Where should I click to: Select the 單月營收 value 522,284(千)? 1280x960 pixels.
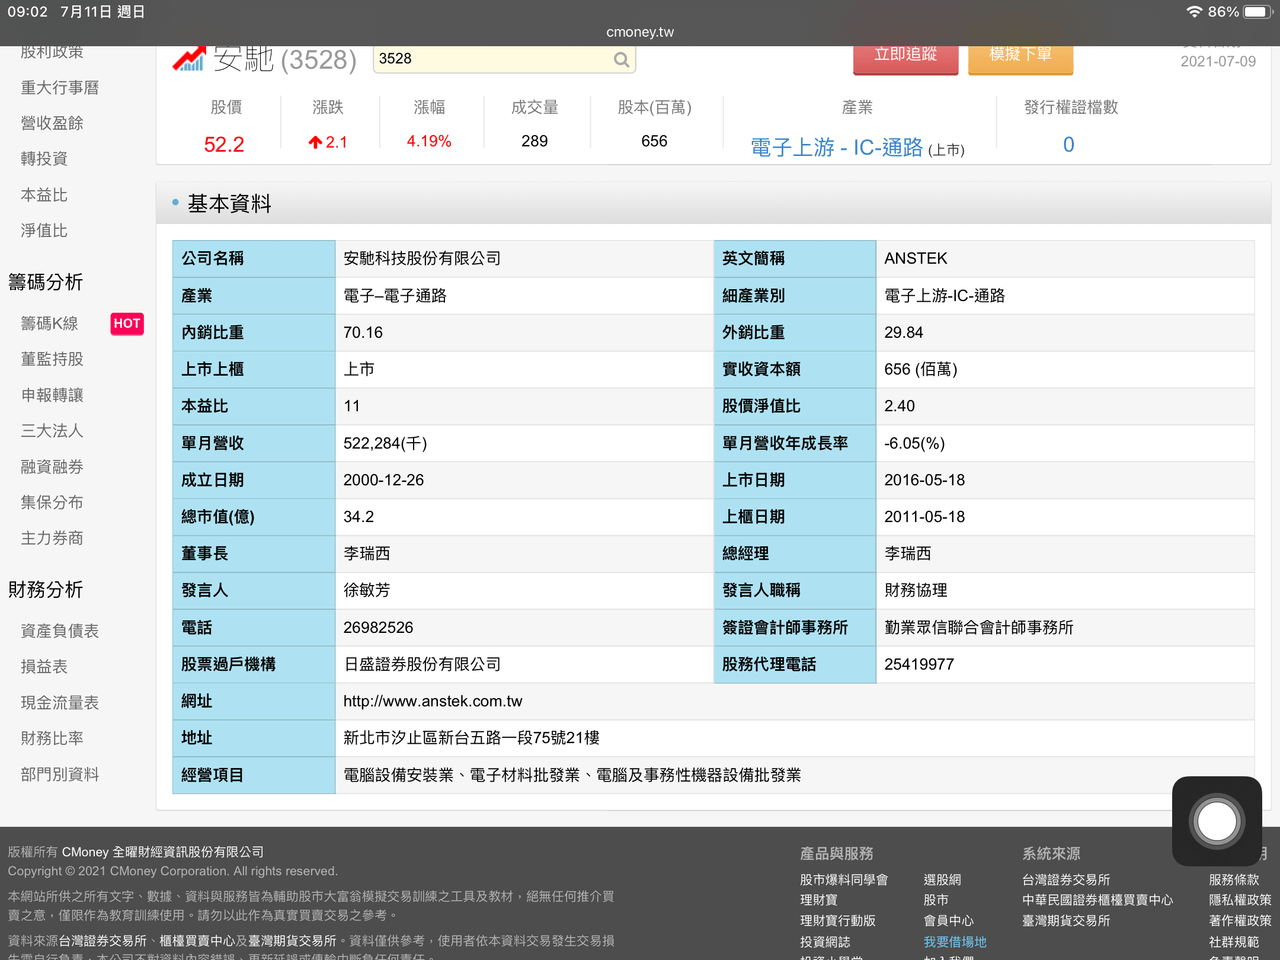coord(385,443)
